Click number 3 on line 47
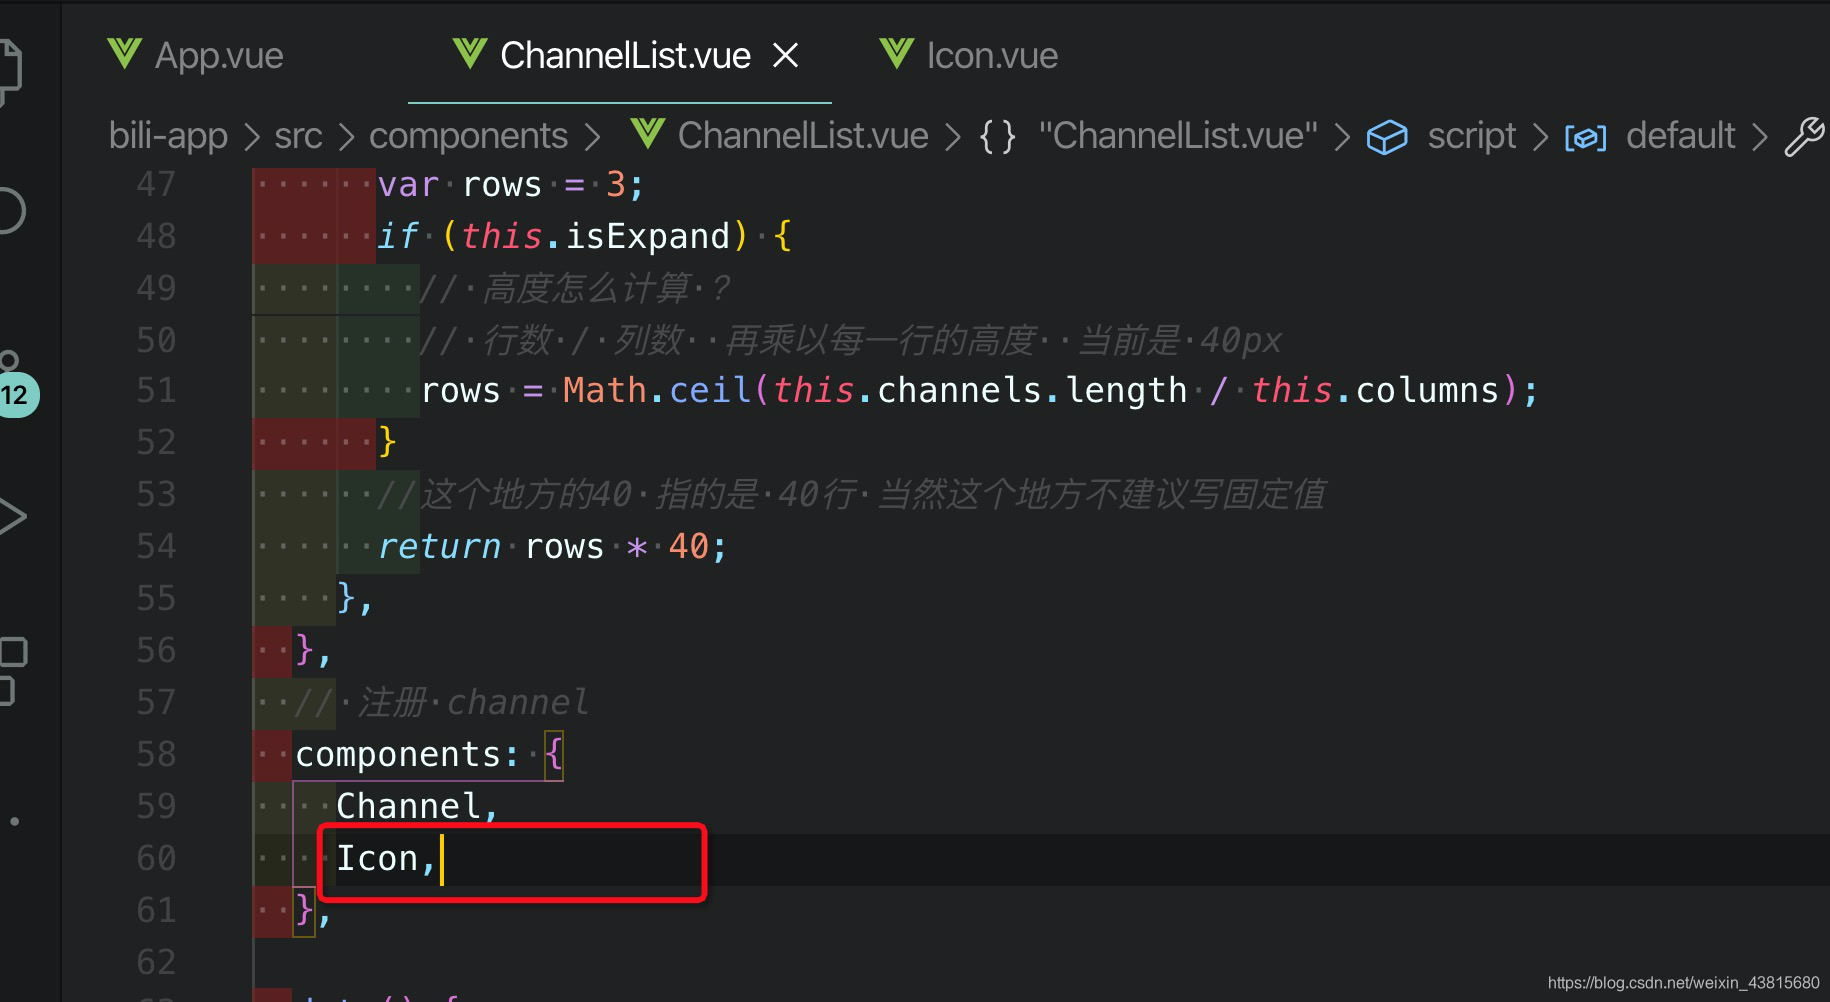 [x=615, y=184]
